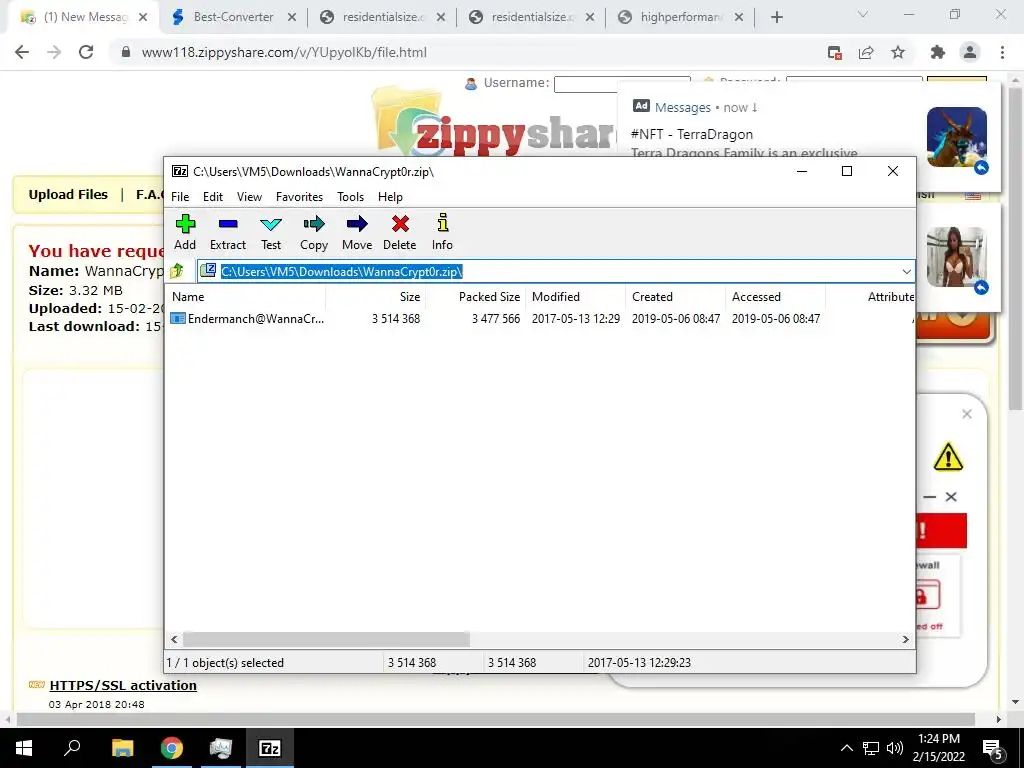Open Upload Files link on zippyshare
Image resolution: width=1024 pixels, height=768 pixels.
coord(68,195)
